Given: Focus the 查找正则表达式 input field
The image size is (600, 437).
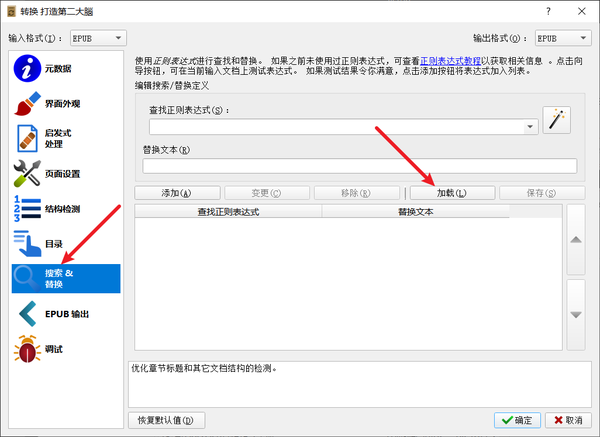Looking at the screenshot, I should 337,127.
